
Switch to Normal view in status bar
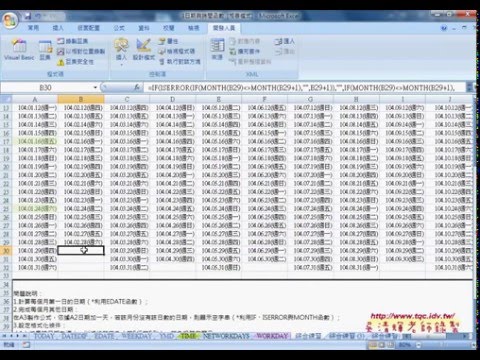point(373,345)
